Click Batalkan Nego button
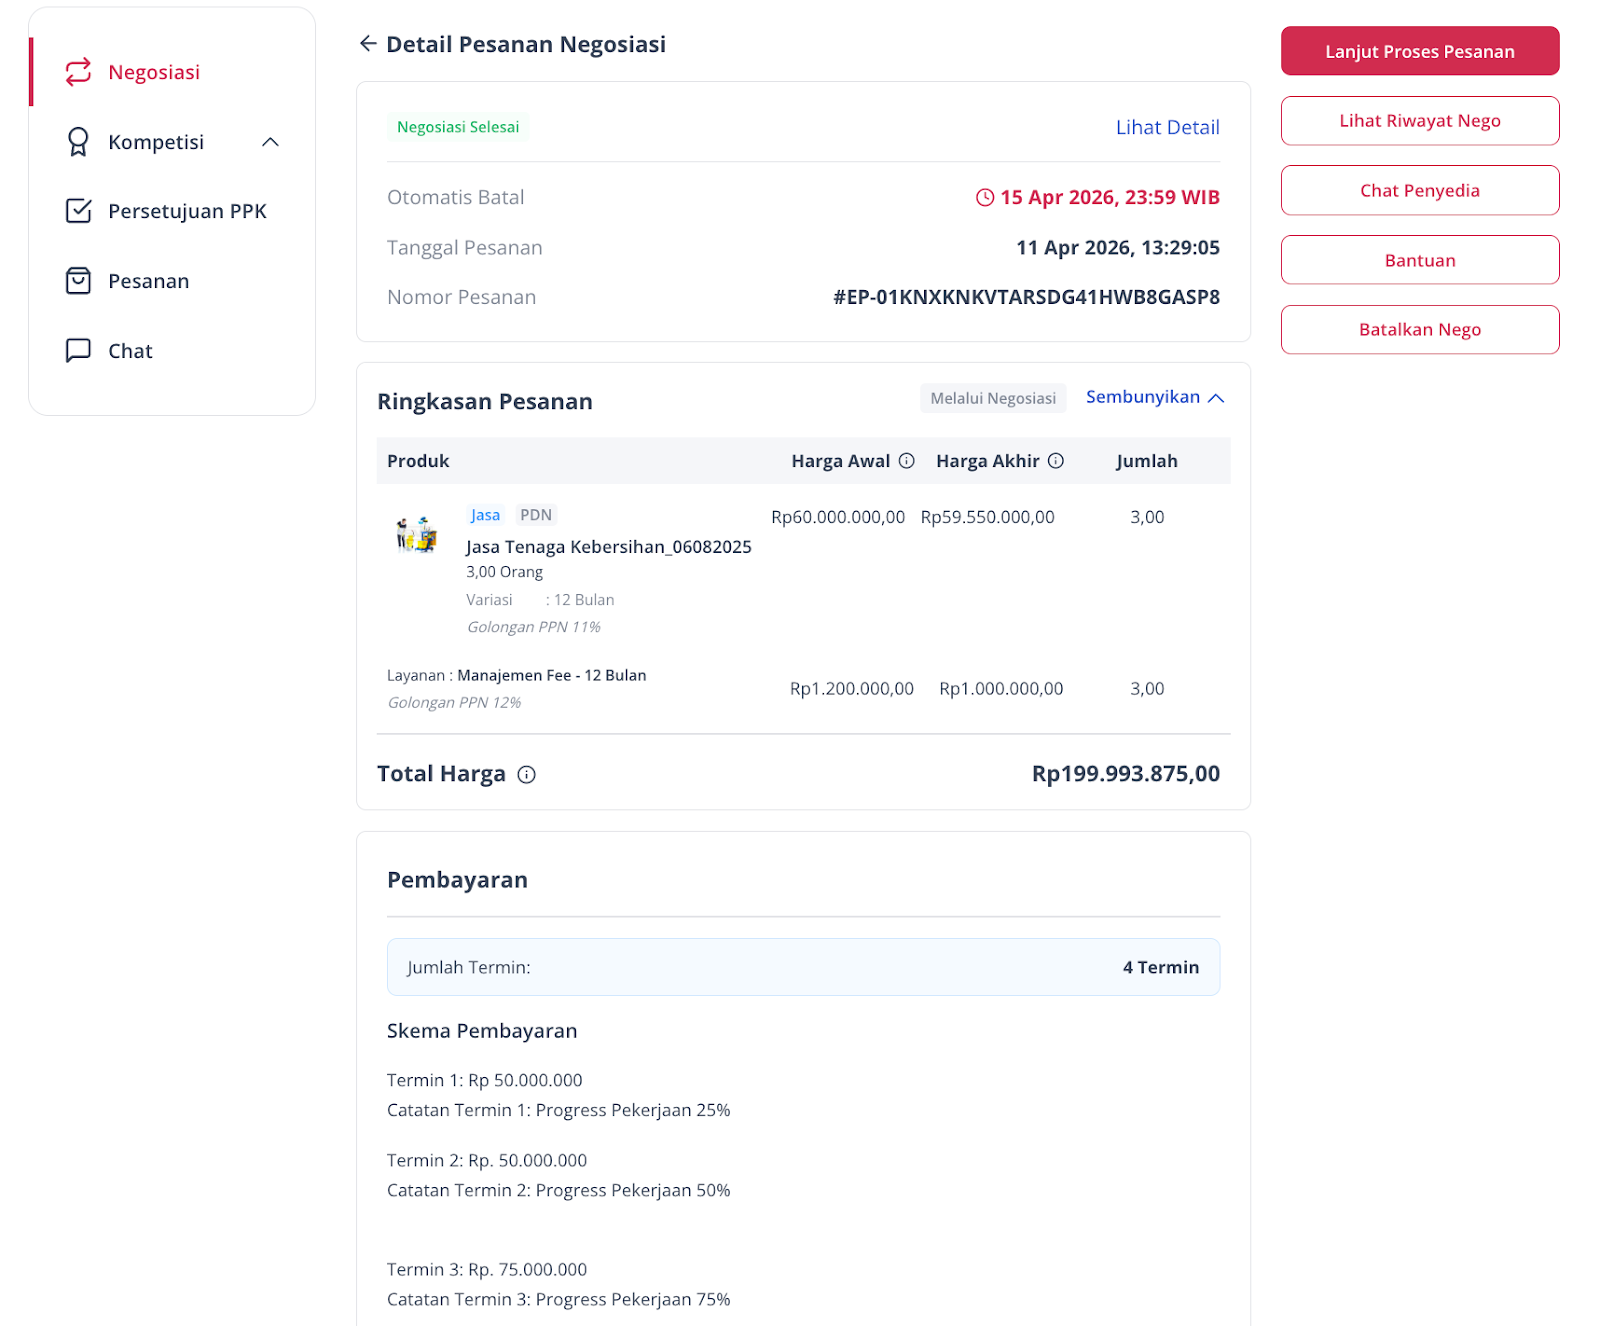The image size is (1600, 1326). pos(1420,330)
